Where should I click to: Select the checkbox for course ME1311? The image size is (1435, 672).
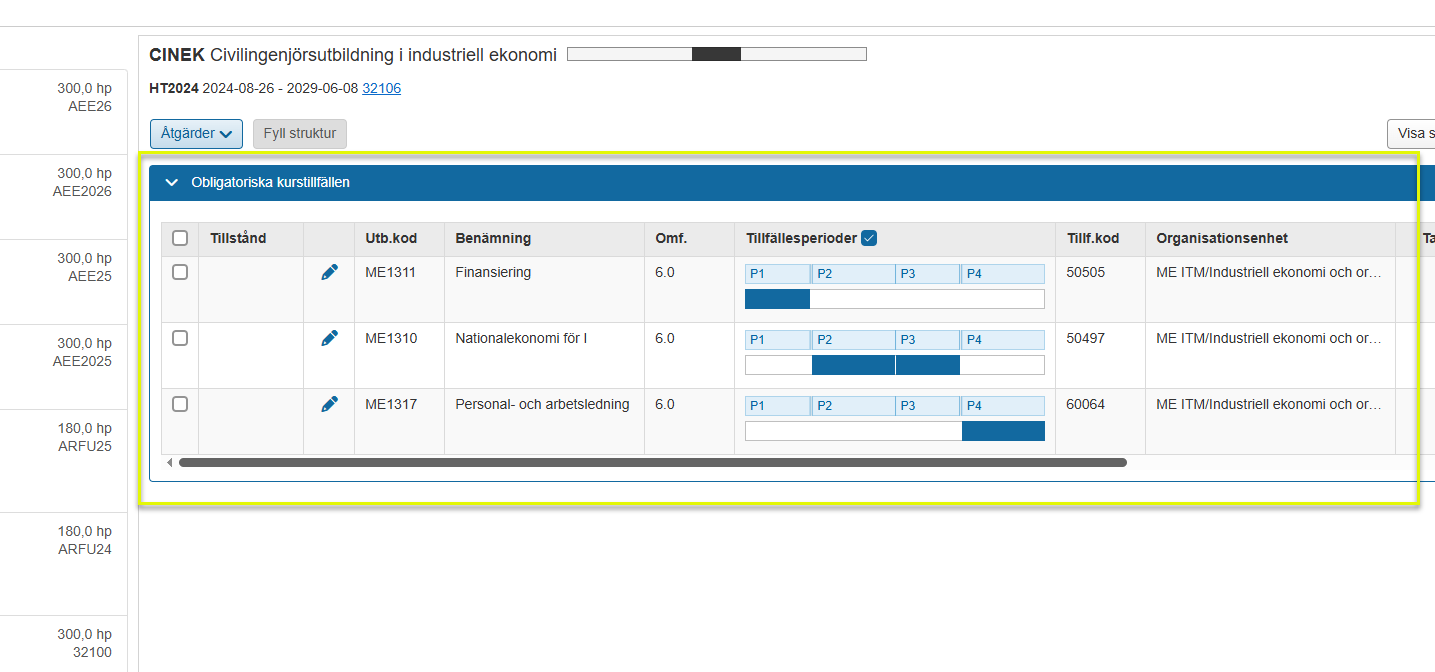tap(180, 272)
